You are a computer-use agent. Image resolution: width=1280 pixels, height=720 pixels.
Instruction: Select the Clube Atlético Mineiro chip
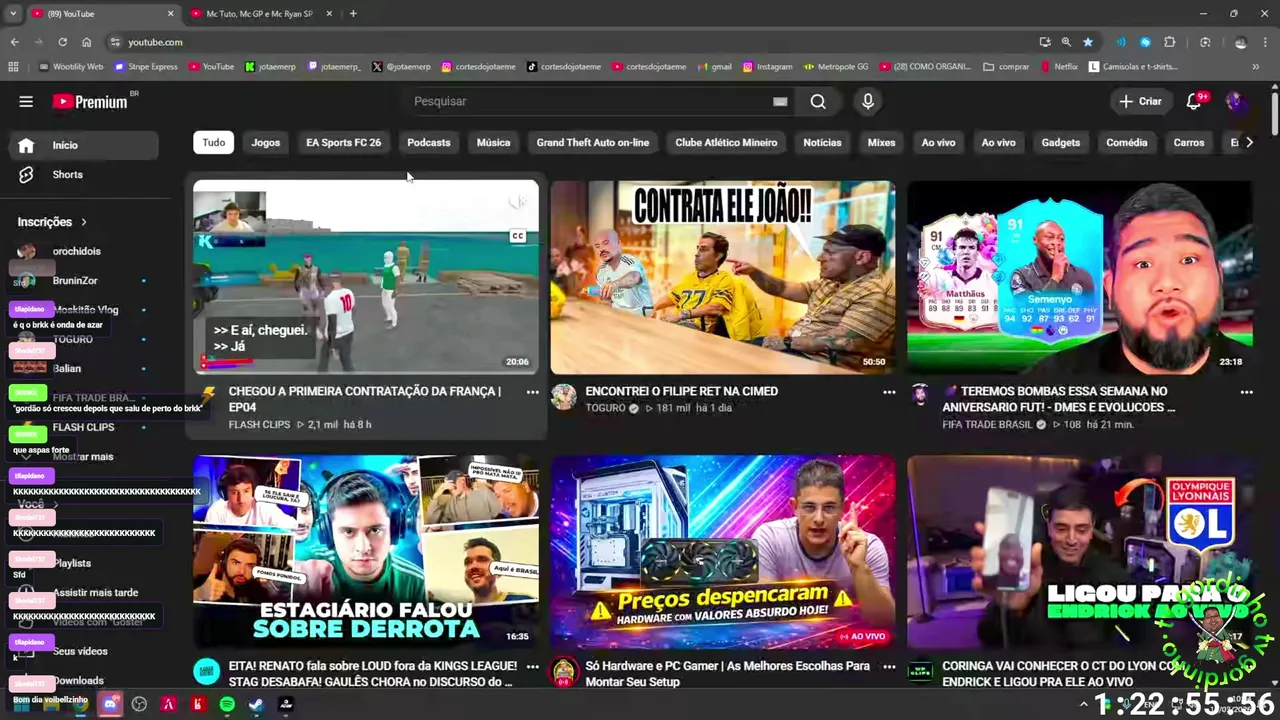[x=726, y=143]
